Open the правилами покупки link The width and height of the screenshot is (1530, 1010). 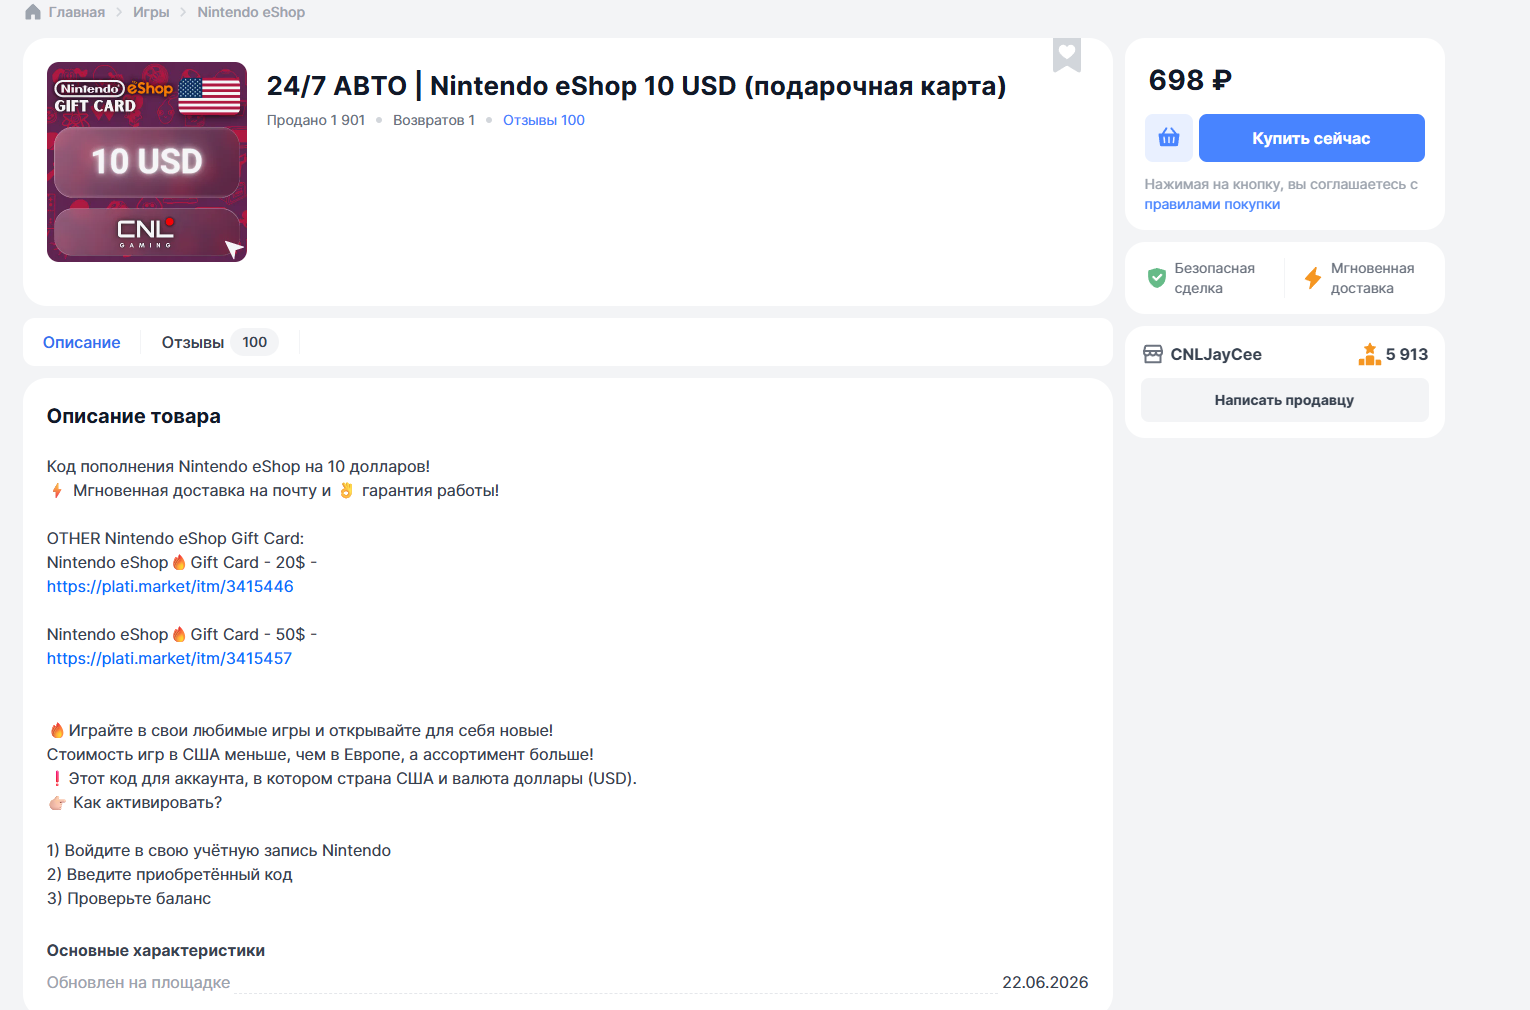[1212, 204]
